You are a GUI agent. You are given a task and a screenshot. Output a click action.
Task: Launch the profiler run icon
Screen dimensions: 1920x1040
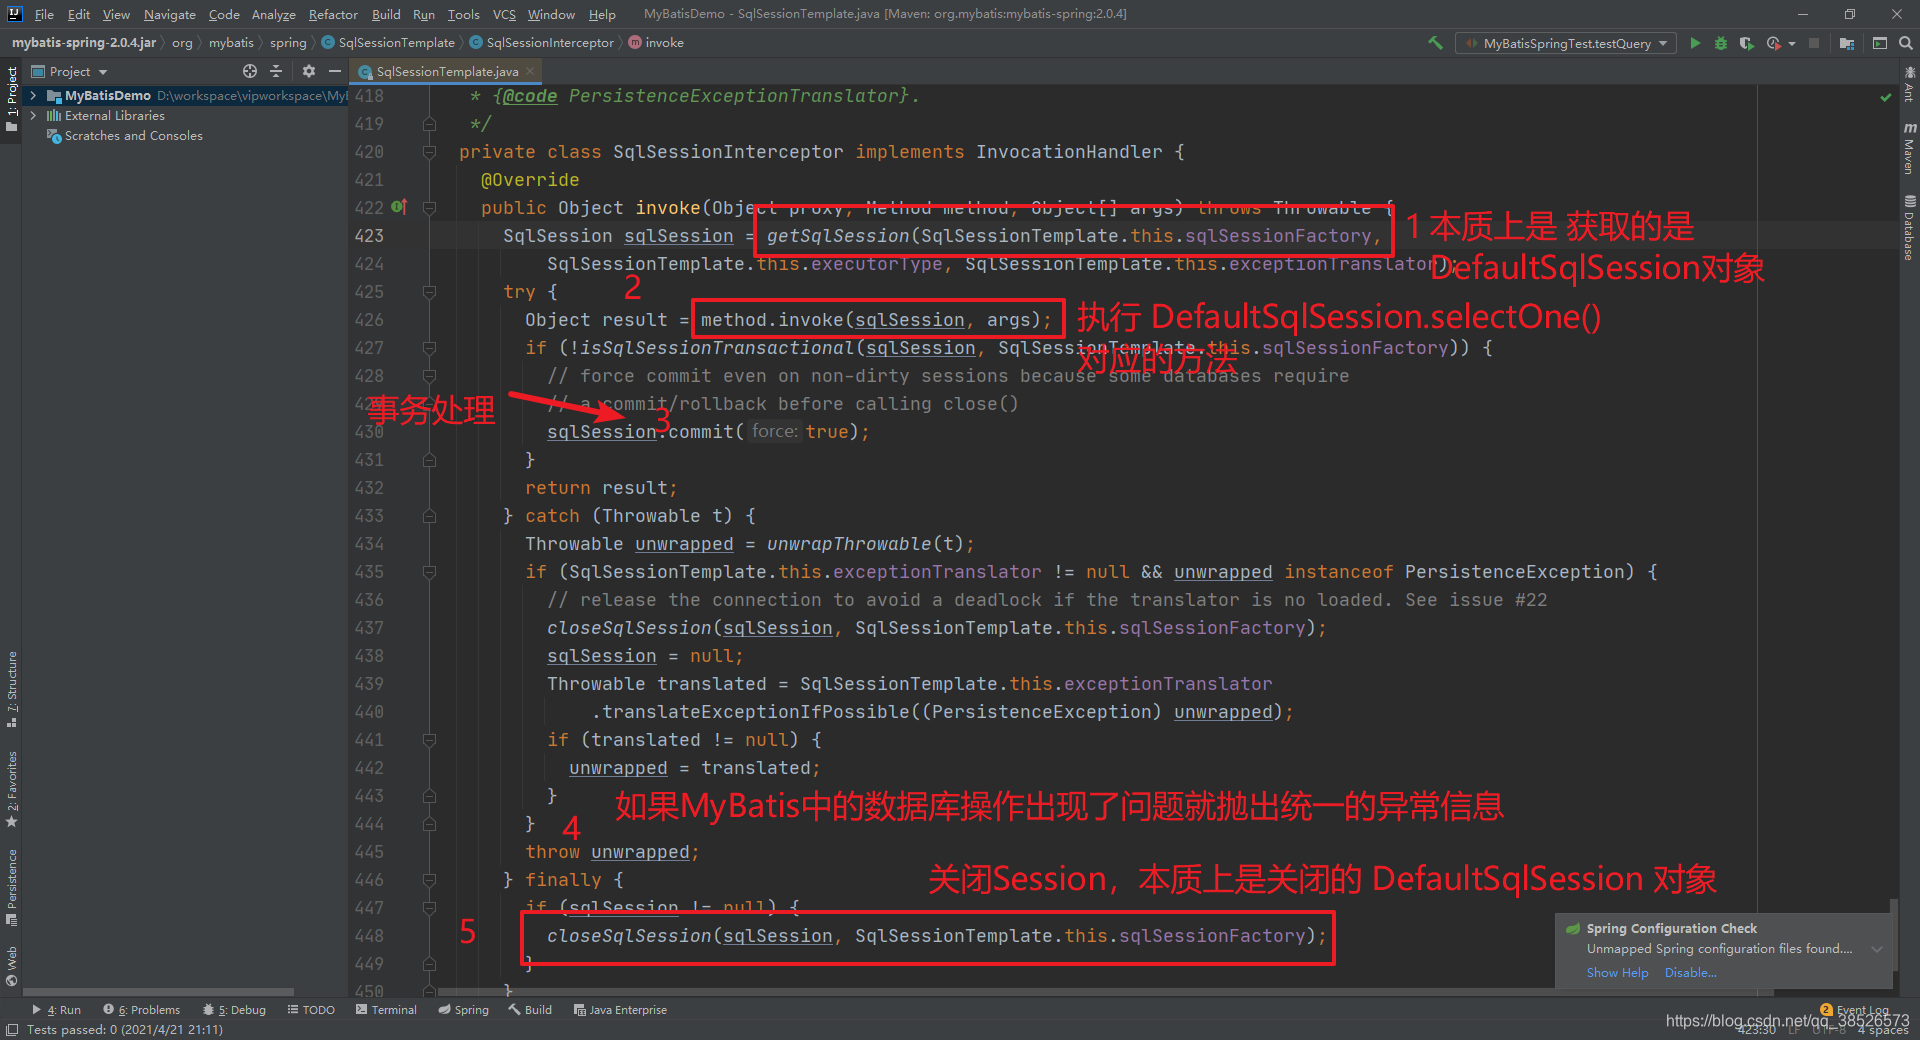pyautogui.click(x=1774, y=43)
